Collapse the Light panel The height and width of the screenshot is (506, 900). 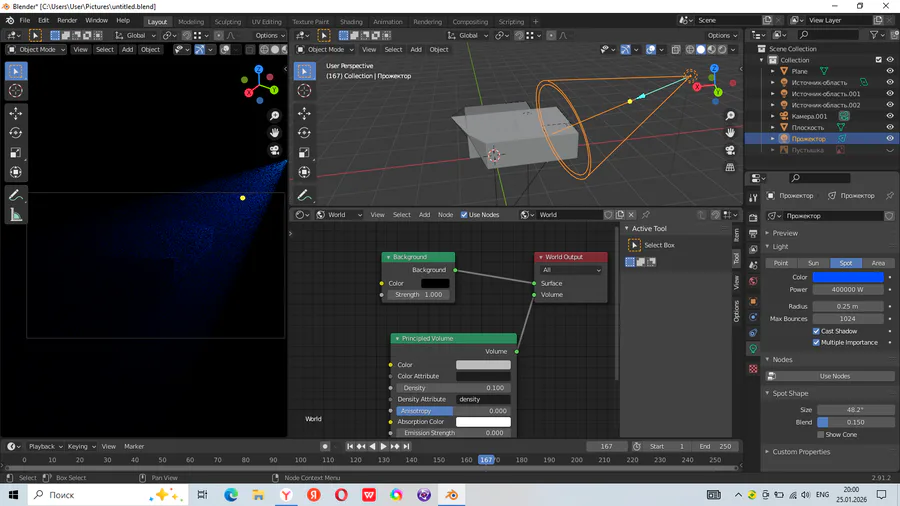click(x=779, y=247)
